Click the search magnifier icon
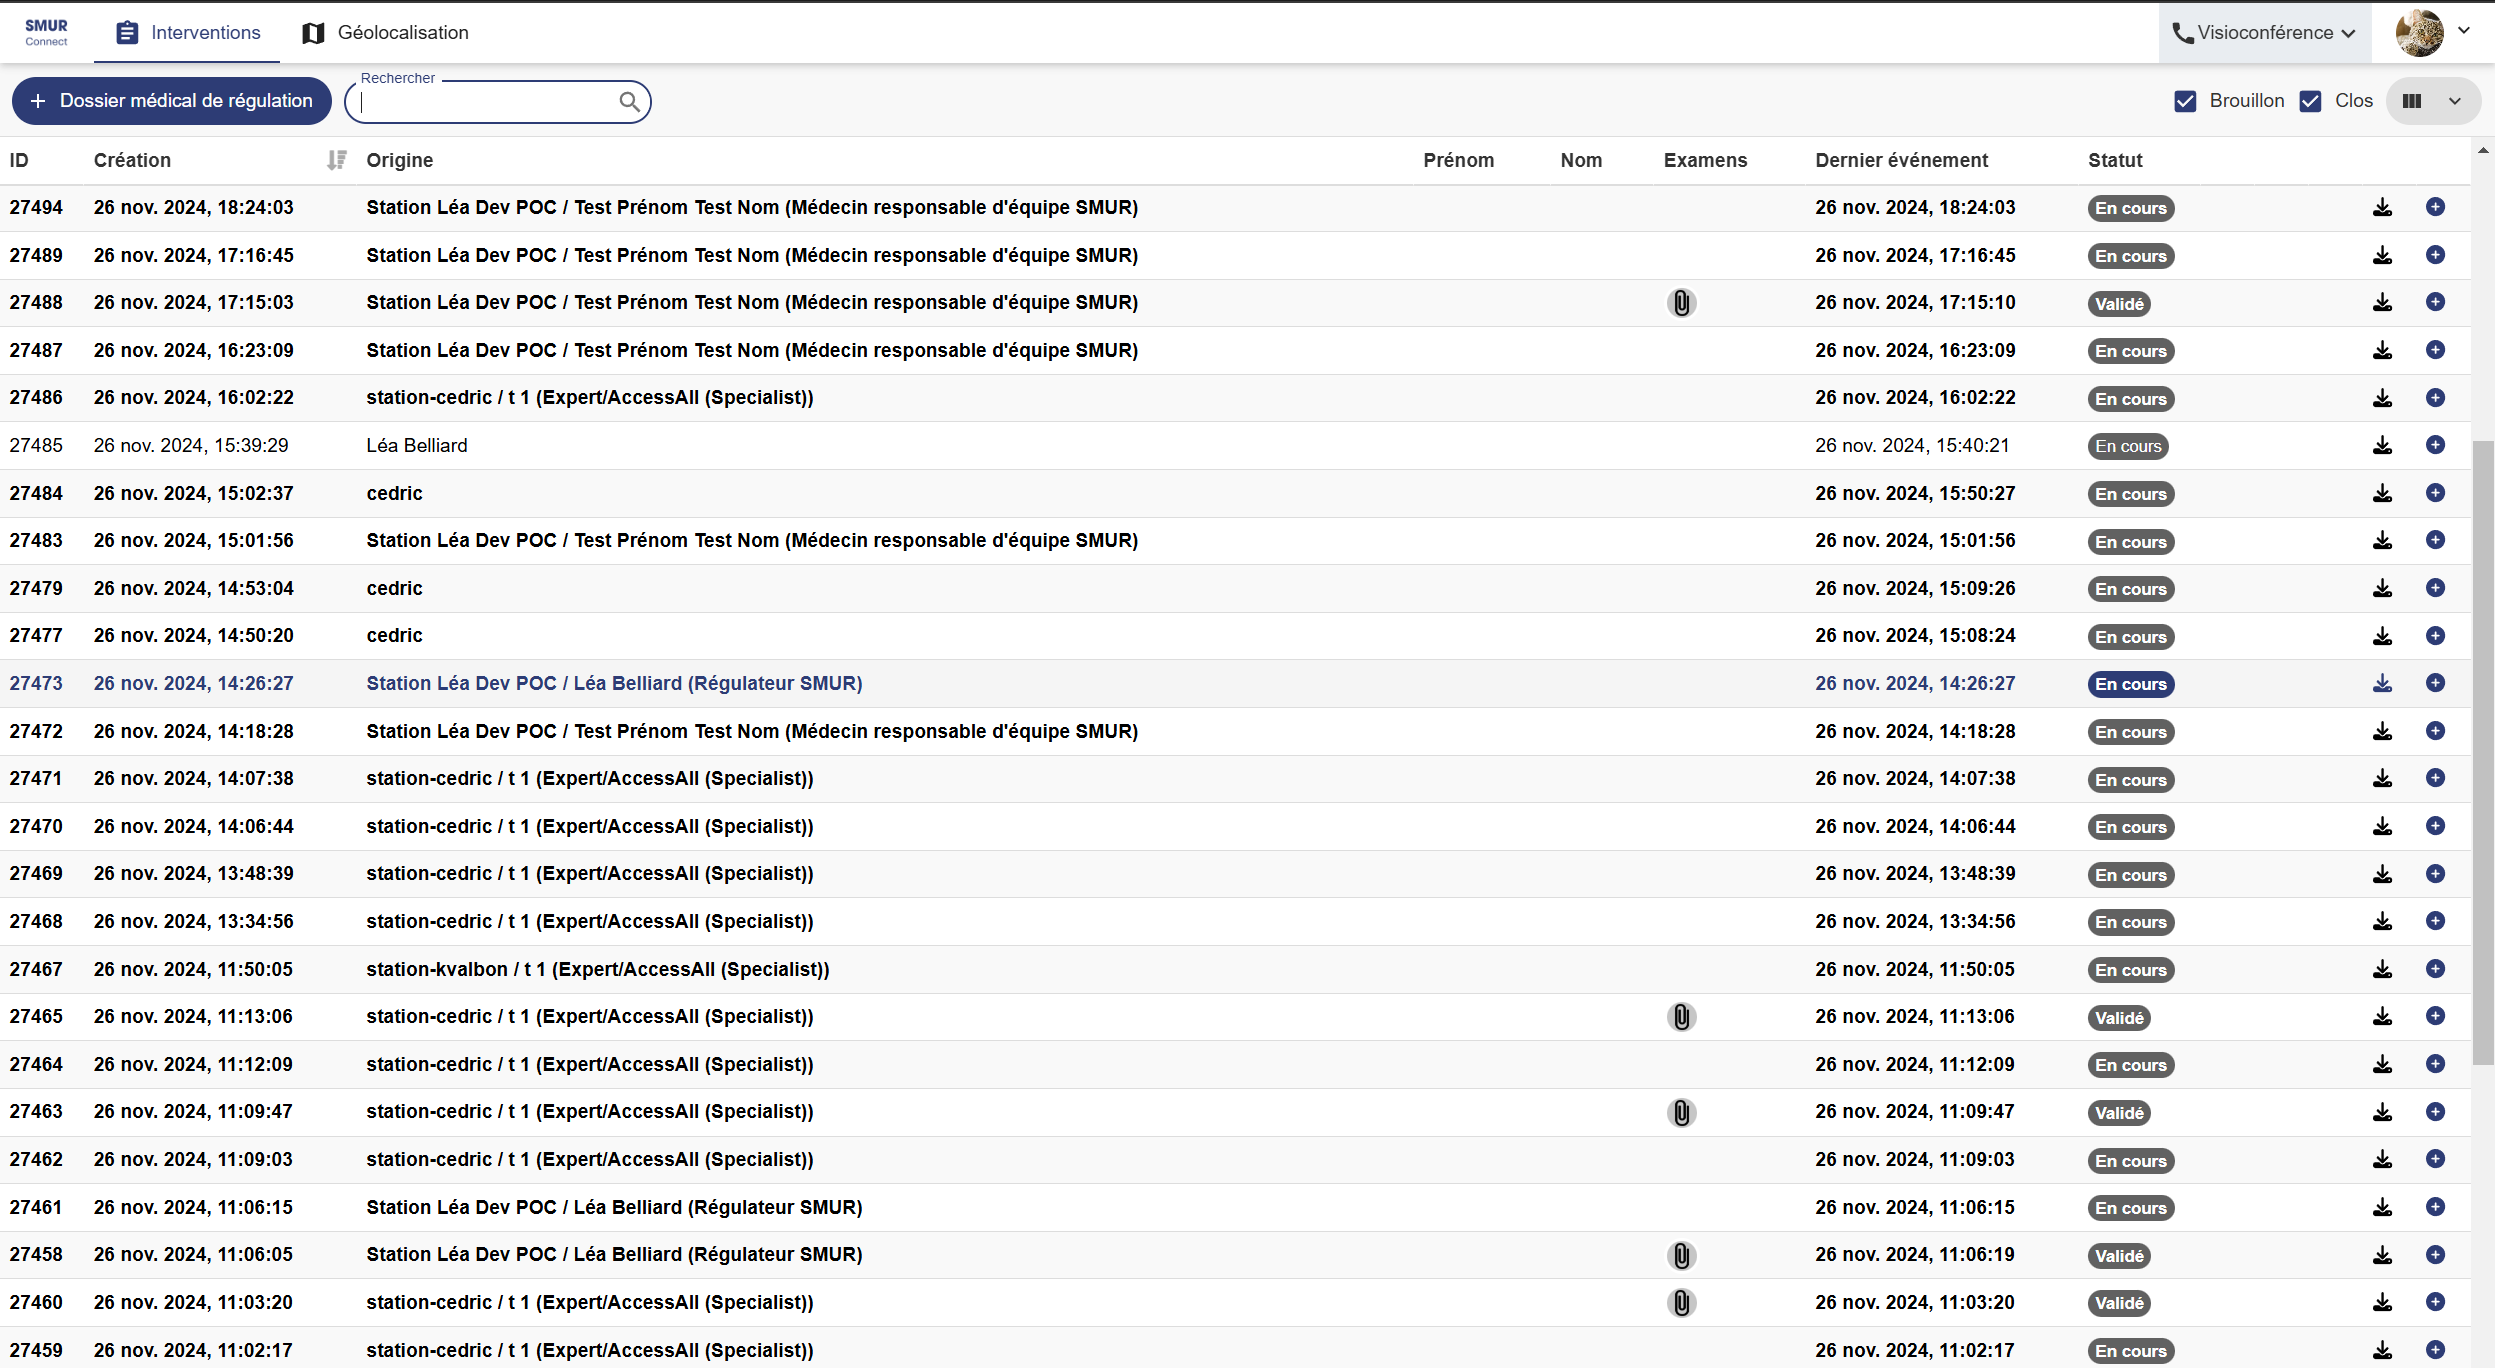Image resolution: width=2495 pixels, height=1368 pixels. (629, 102)
